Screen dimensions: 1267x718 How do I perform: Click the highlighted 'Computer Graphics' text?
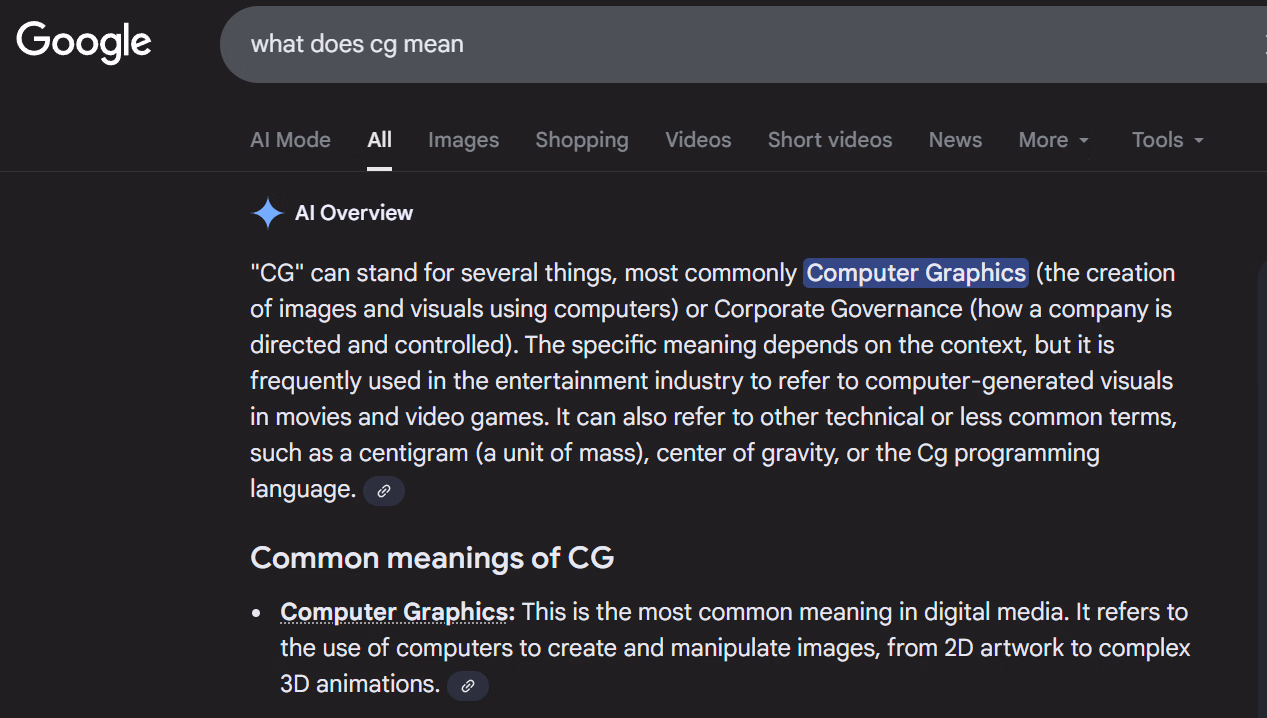[916, 273]
